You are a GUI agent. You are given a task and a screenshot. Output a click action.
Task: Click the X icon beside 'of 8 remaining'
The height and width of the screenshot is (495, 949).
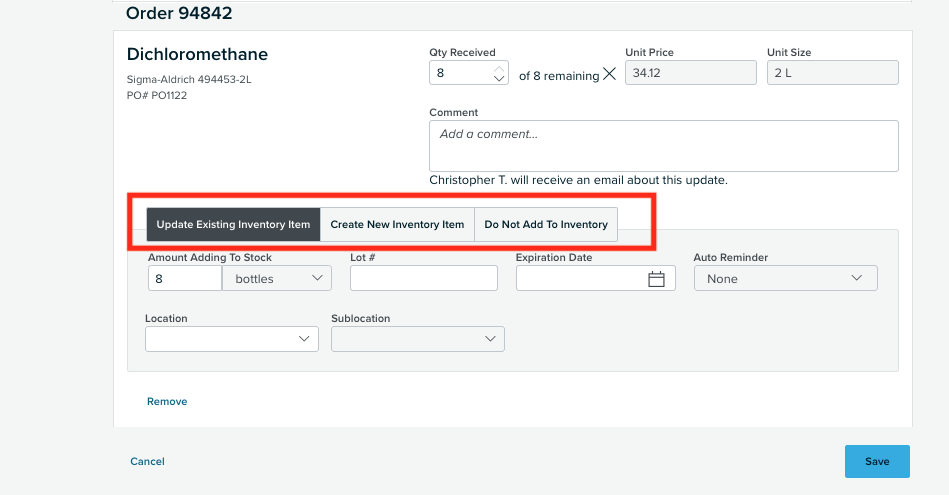click(x=609, y=74)
